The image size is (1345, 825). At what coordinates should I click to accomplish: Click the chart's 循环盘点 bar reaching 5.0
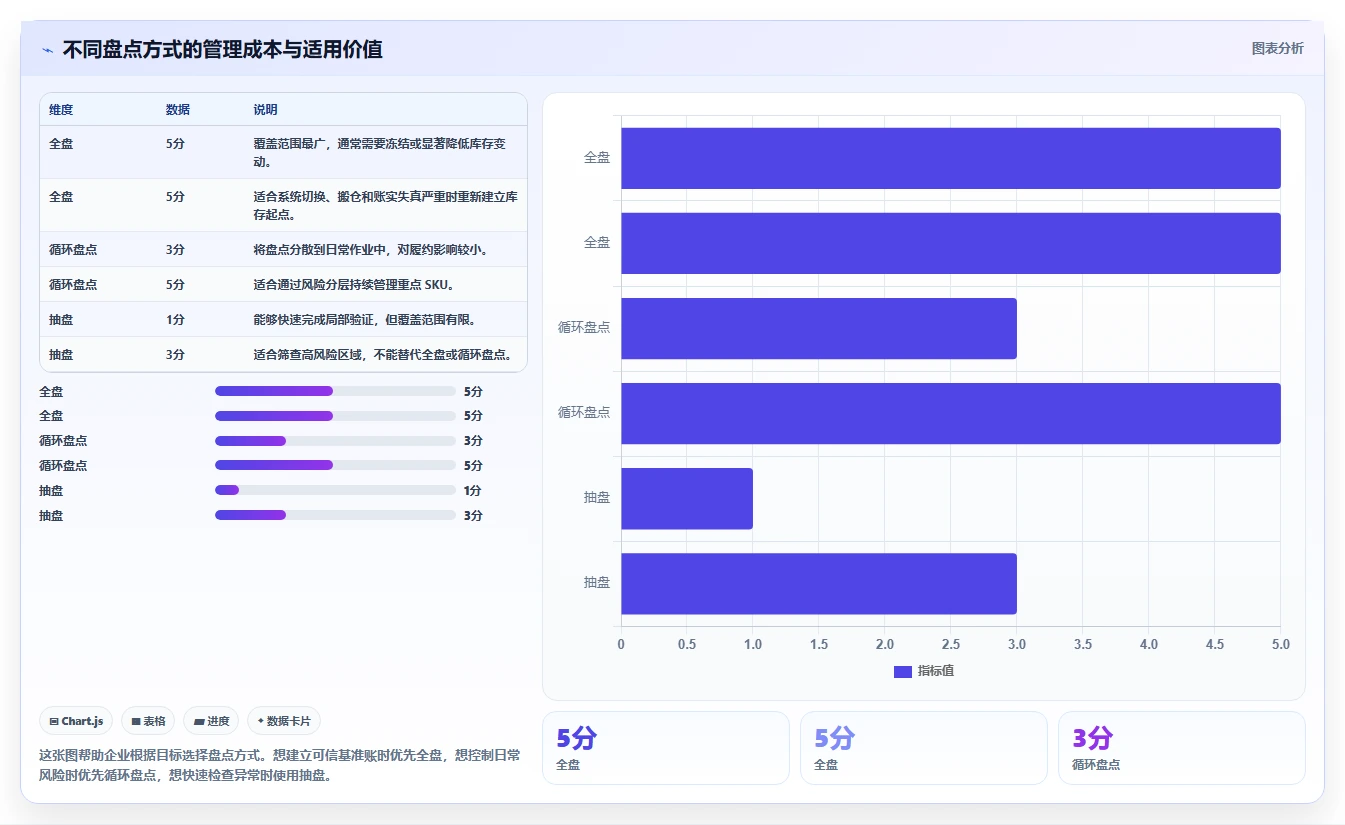click(x=951, y=413)
